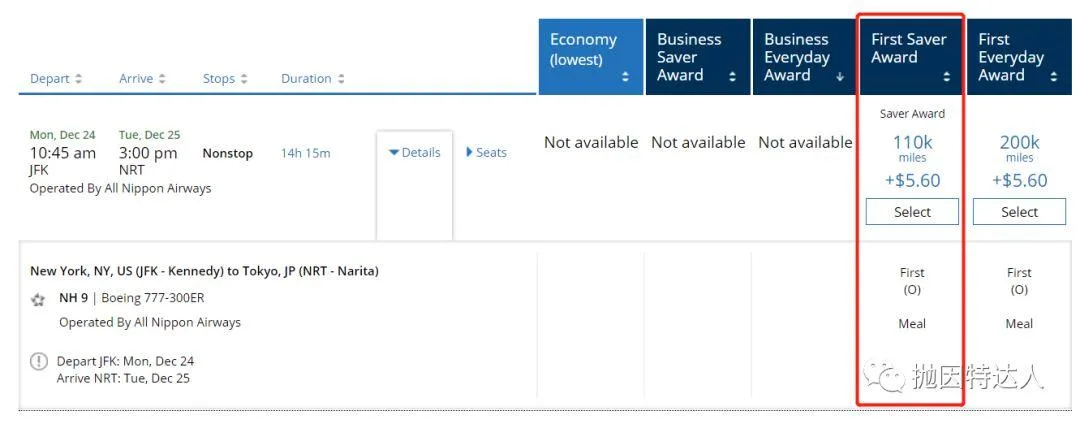Viewport: 1080px width, 424px height.
Task: Click the Duration sort arrows icon
Action: (340, 78)
